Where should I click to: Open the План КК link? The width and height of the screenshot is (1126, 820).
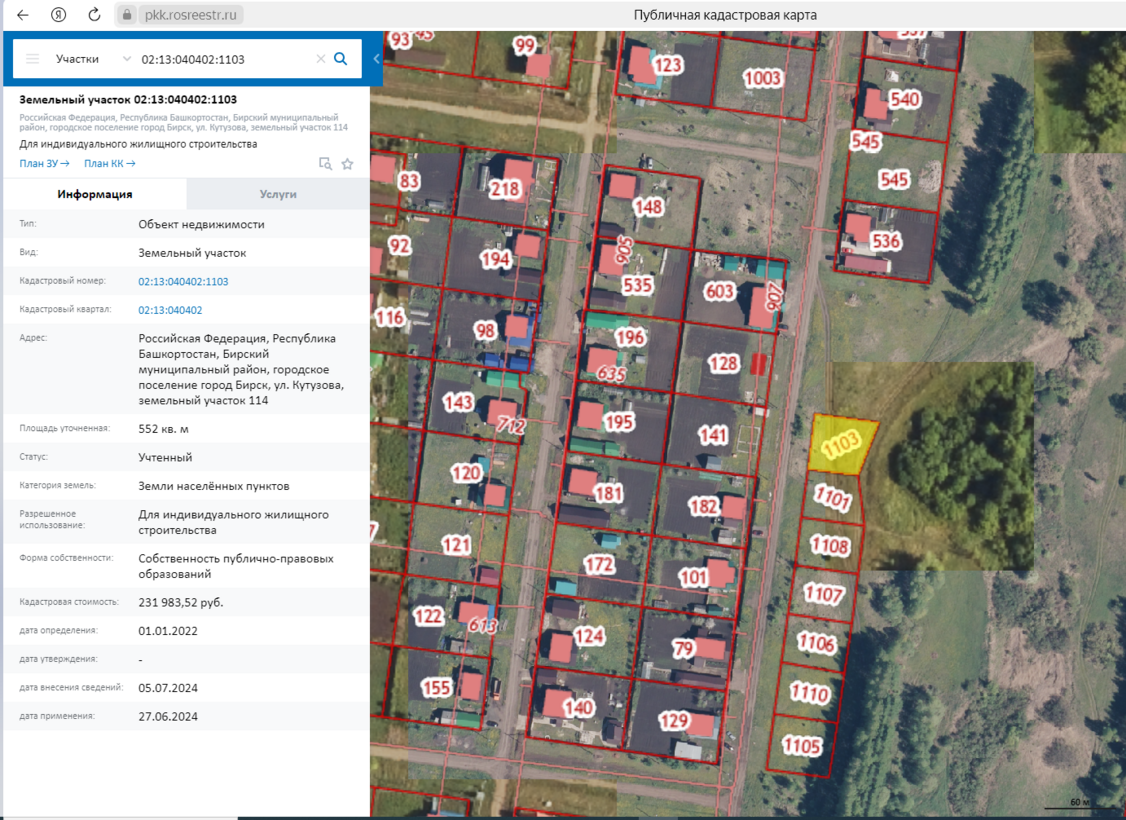click(x=110, y=164)
